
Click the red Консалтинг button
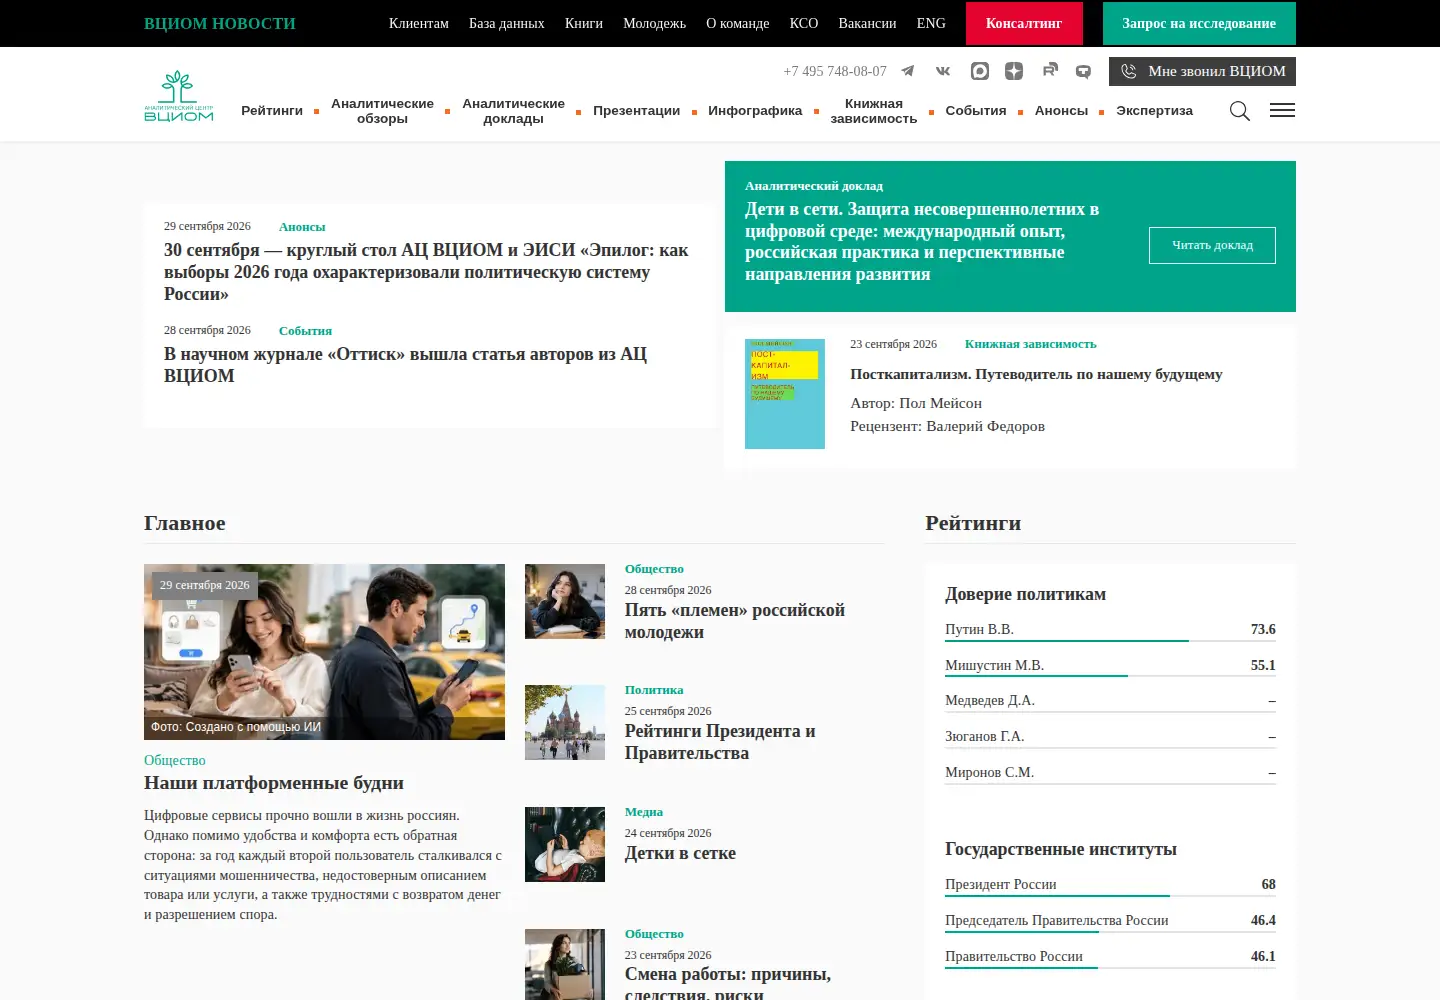[1024, 23]
